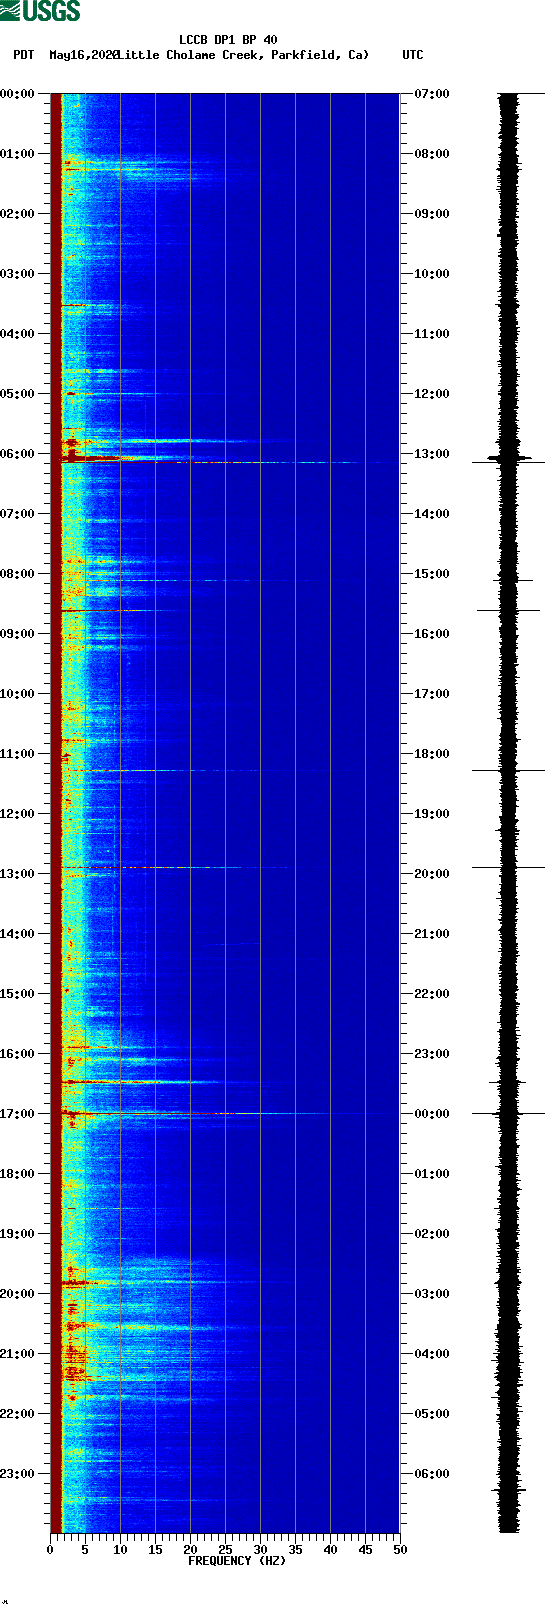Click the frequency tick label '15'
This screenshot has height=1613, width=552.
pos(155,1551)
